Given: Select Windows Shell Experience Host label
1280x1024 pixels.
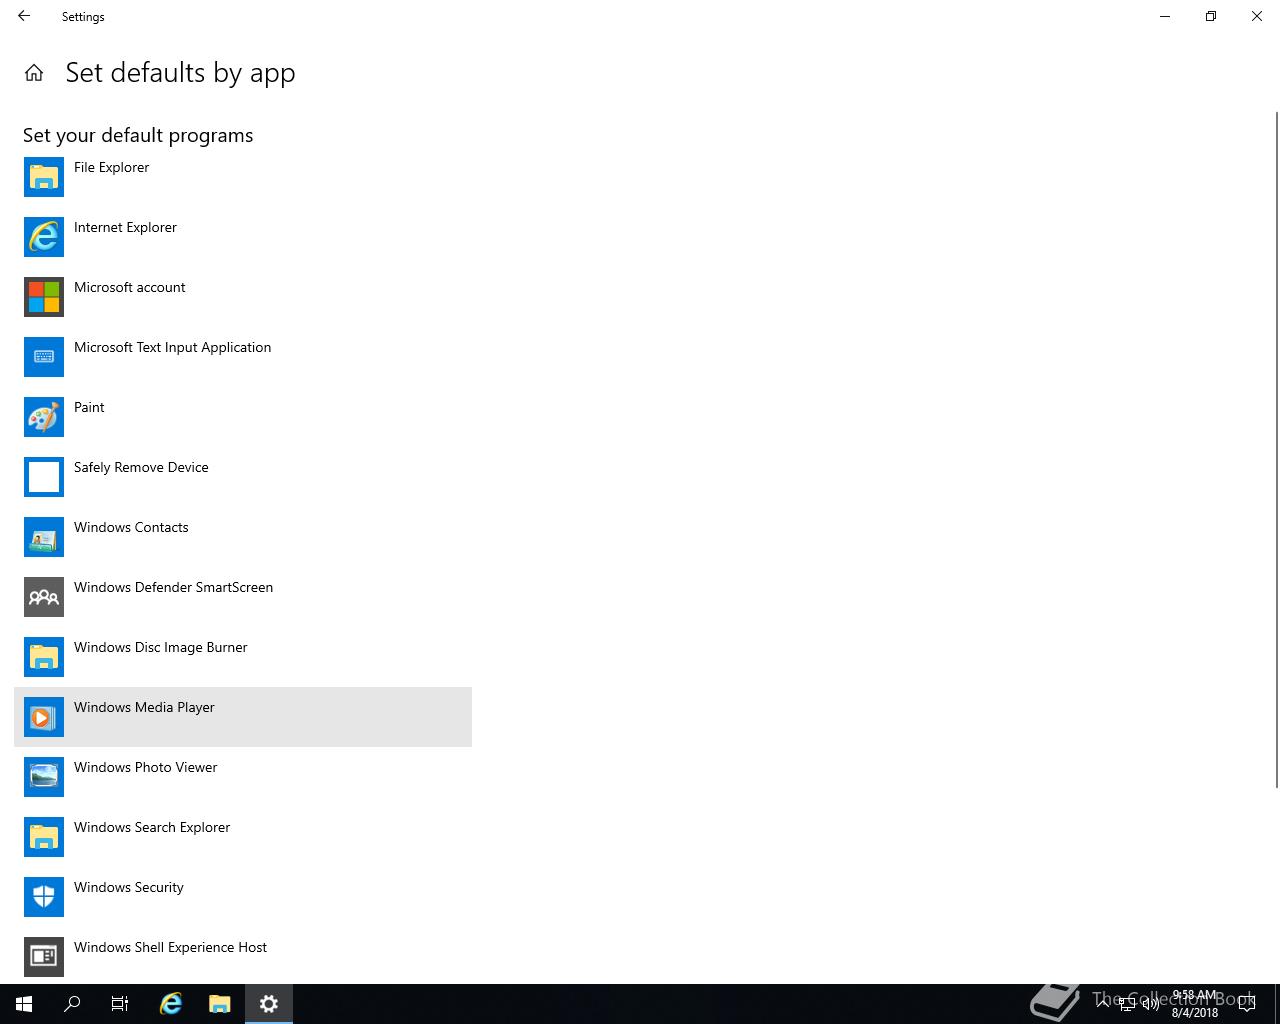Looking at the screenshot, I should [170, 947].
